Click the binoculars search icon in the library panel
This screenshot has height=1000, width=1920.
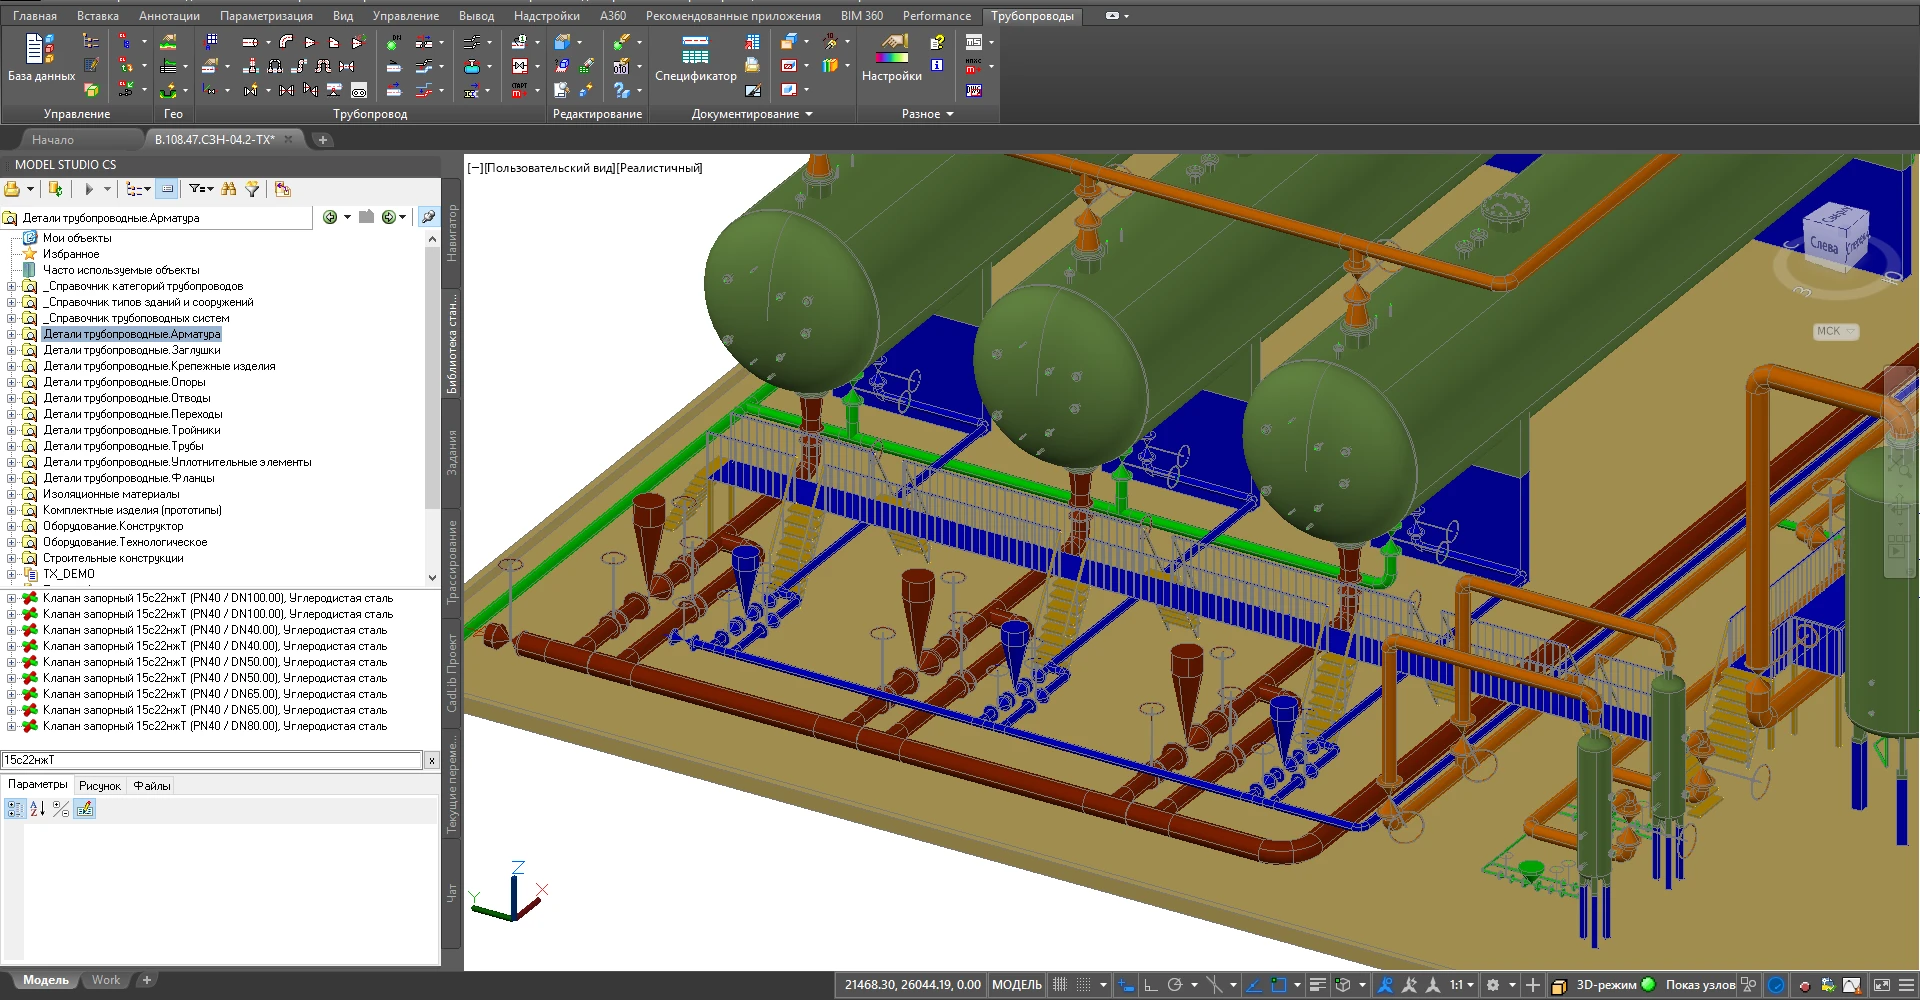[229, 189]
